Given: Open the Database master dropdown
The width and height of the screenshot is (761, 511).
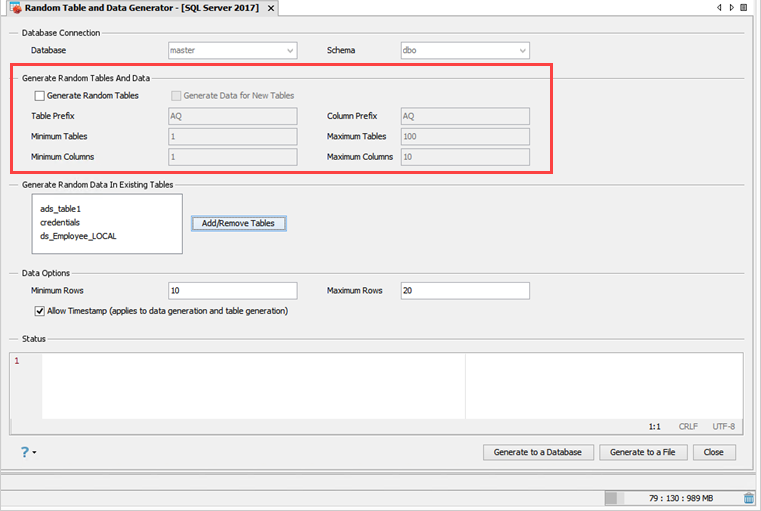Looking at the screenshot, I should [x=232, y=50].
